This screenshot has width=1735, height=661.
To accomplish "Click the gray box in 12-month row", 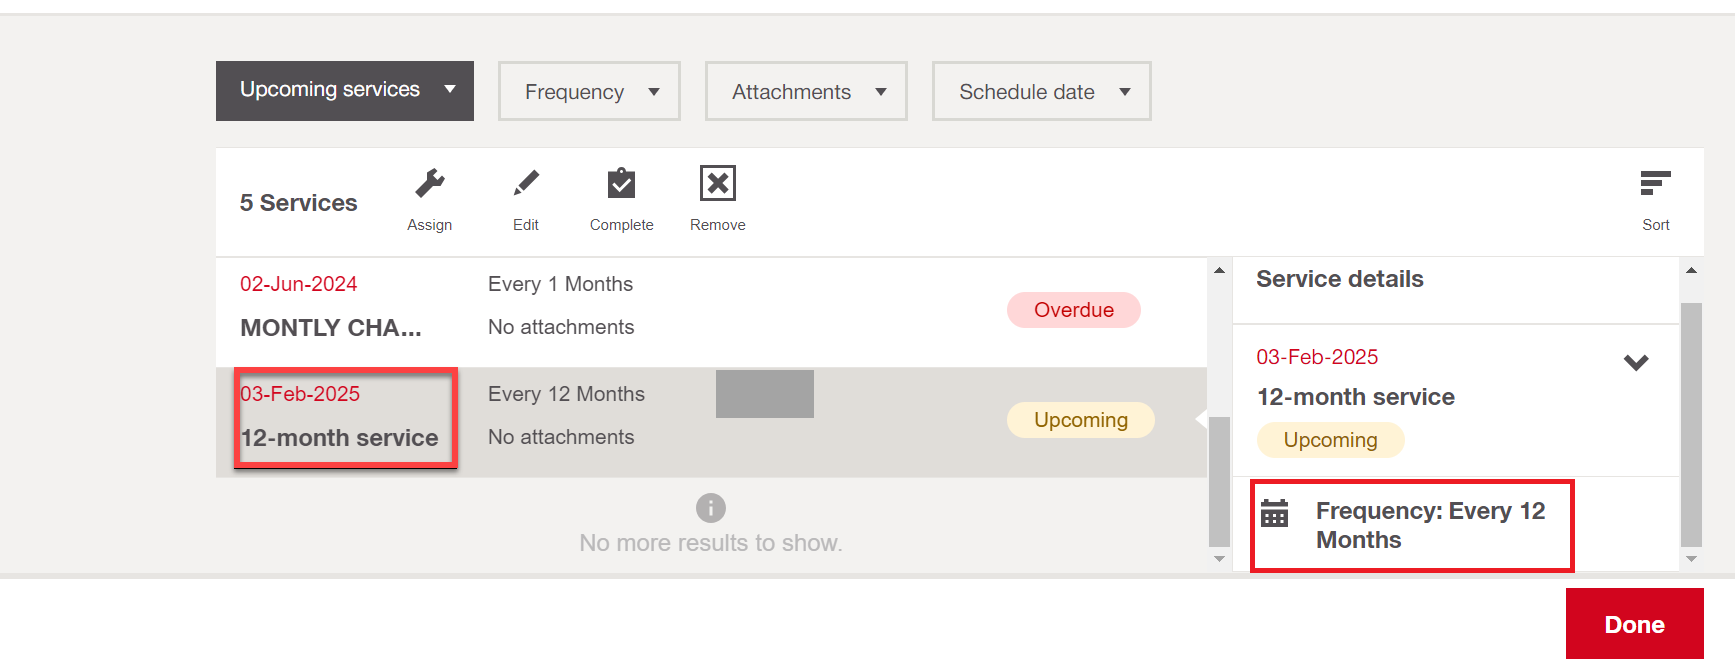I will pyautogui.click(x=765, y=394).
